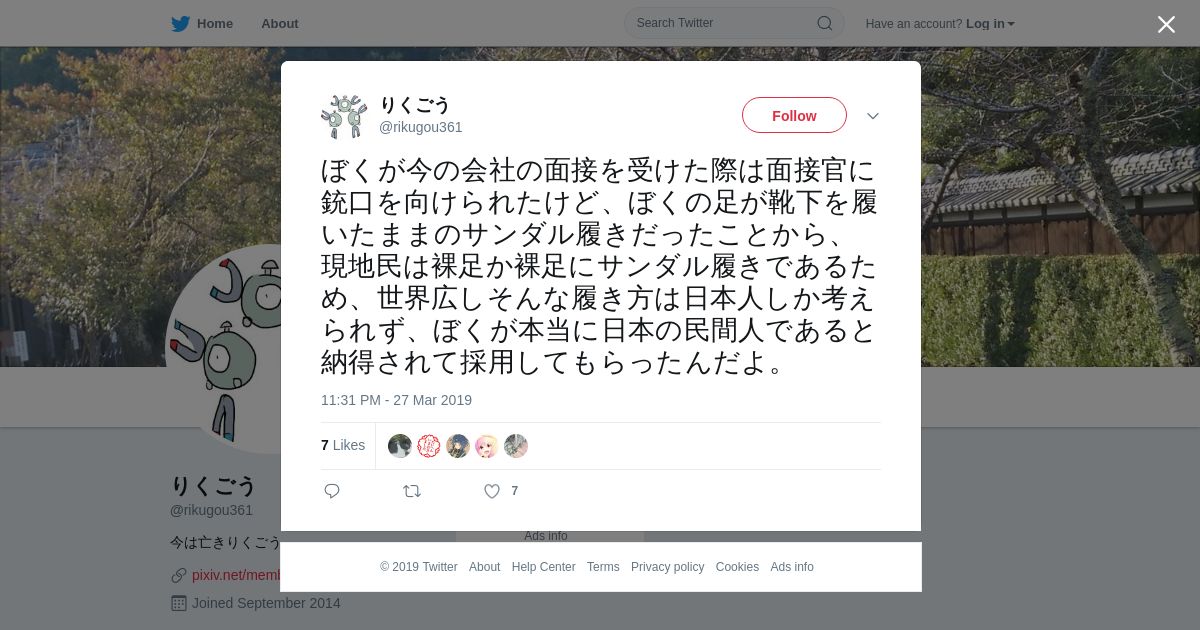This screenshot has height=630, width=1200.
Task: Click the retweet arrows icon
Action: (x=412, y=491)
